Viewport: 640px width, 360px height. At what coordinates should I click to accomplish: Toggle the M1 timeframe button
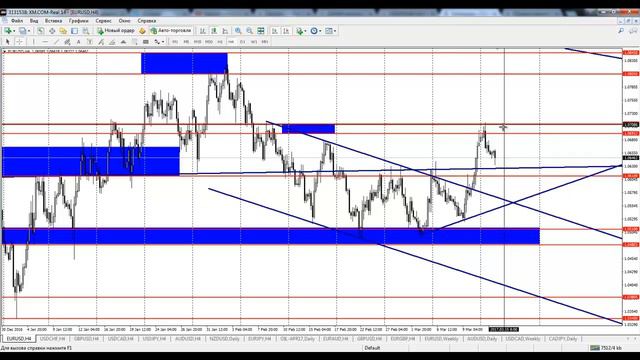coord(175,42)
